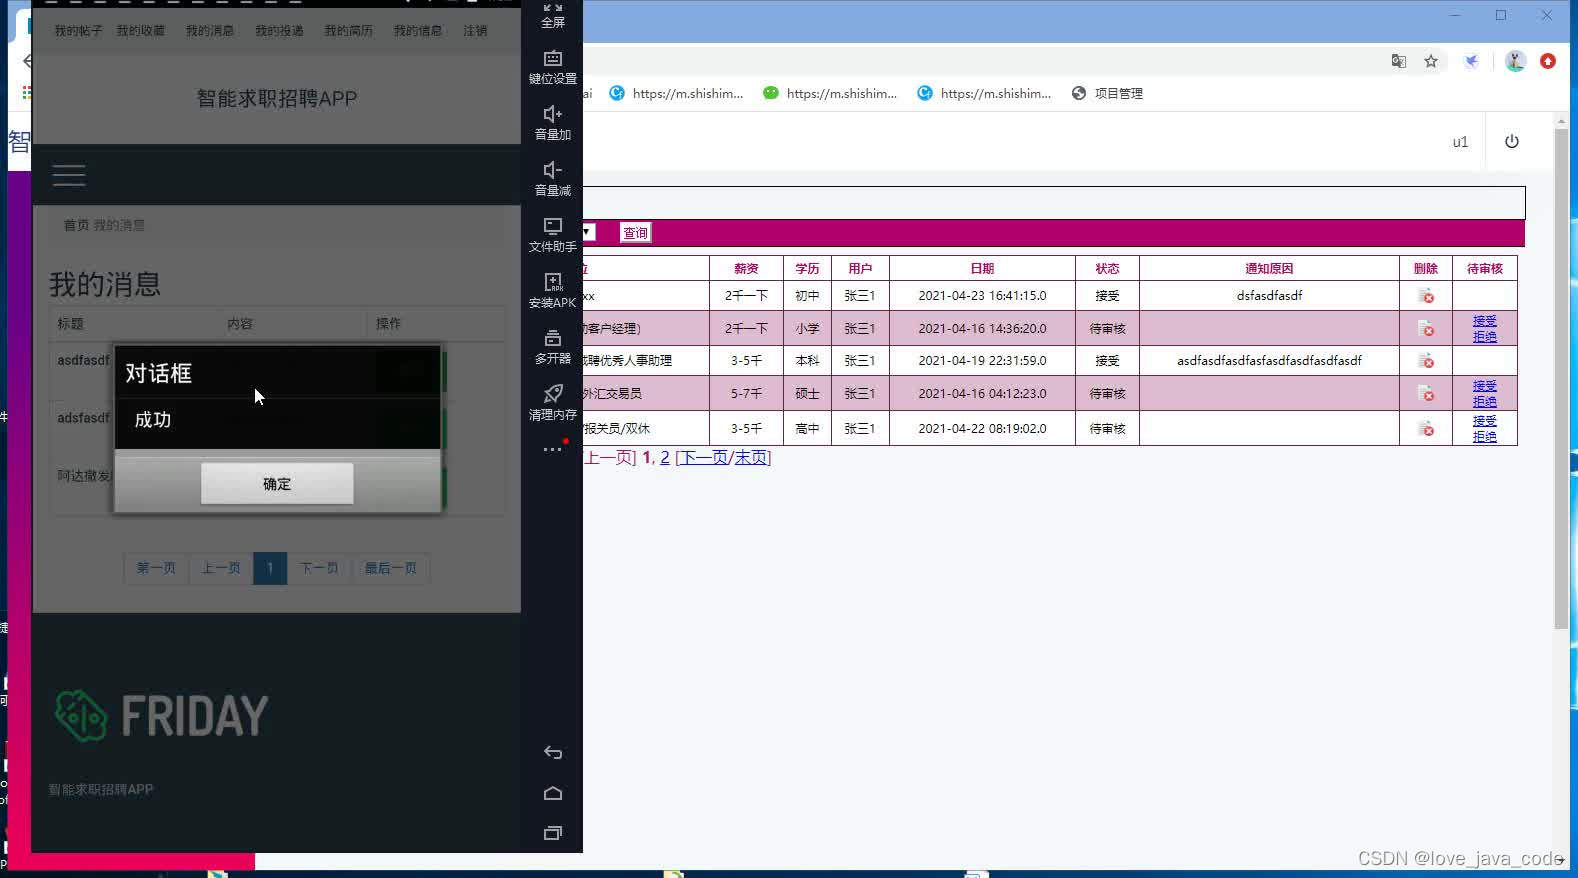The image size is (1578, 878).
Task: Open 我的投递 in app top menu
Action: coord(279,31)
